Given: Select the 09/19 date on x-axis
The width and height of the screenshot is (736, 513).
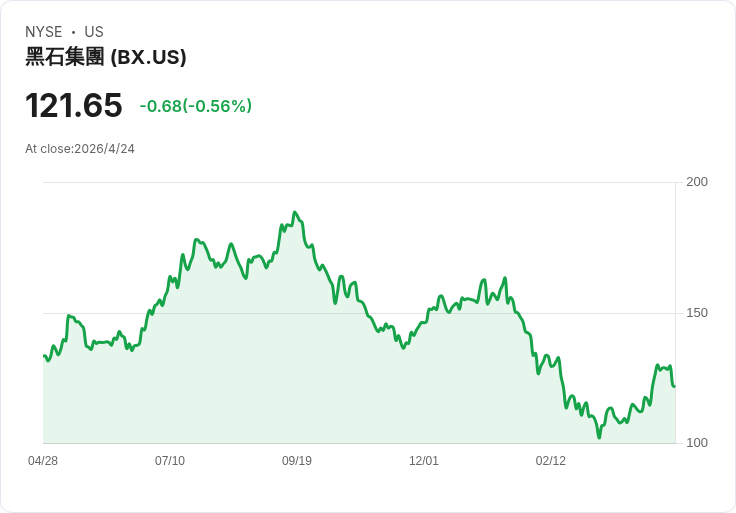Looking at the screenshot, I should (x=297, y=461).
